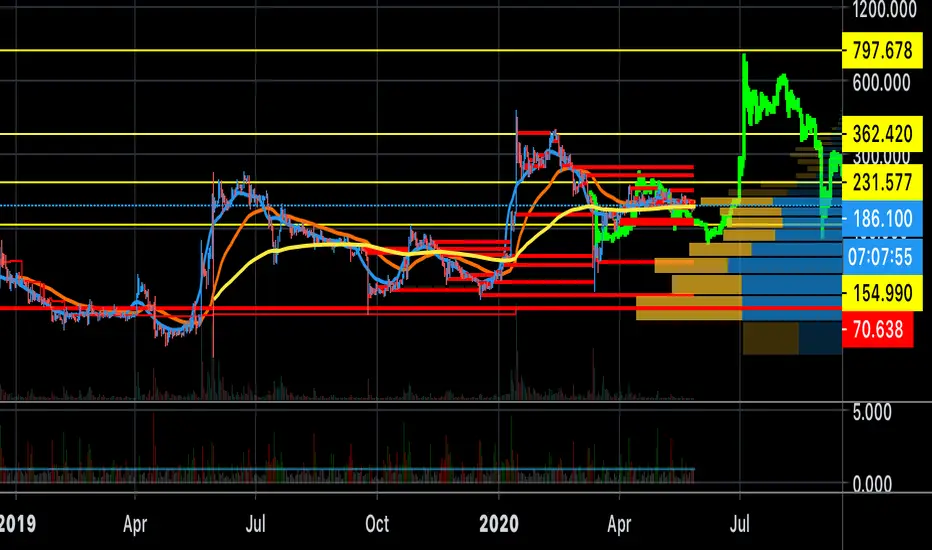The image size is (932, 550).
Task: Click the 5.000 indicator scale value
Action: point(871,412)
